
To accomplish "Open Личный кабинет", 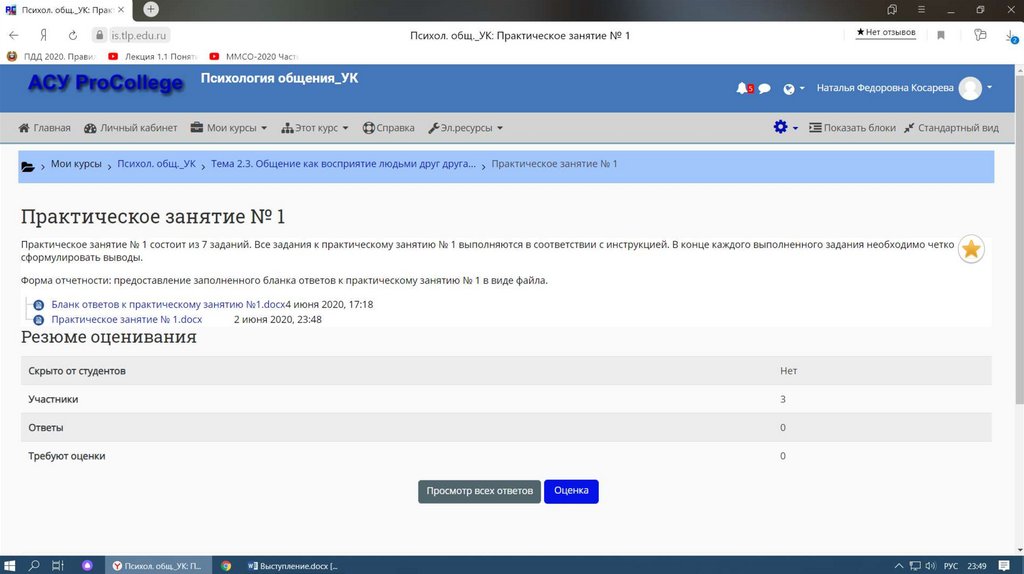I will [x=131, y=128].
